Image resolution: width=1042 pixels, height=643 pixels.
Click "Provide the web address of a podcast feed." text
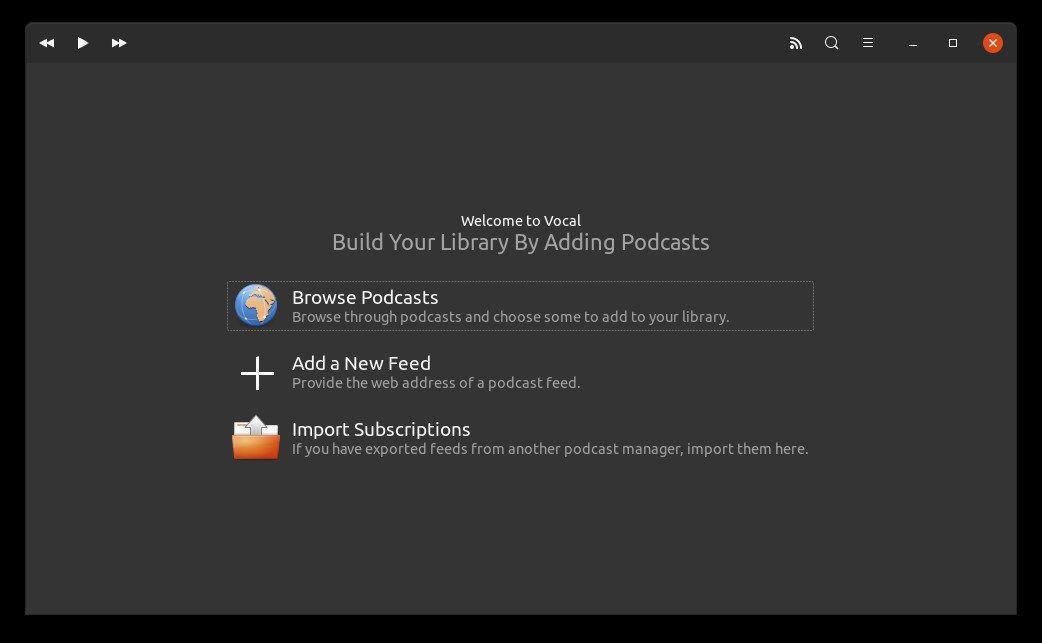[436, 383]
